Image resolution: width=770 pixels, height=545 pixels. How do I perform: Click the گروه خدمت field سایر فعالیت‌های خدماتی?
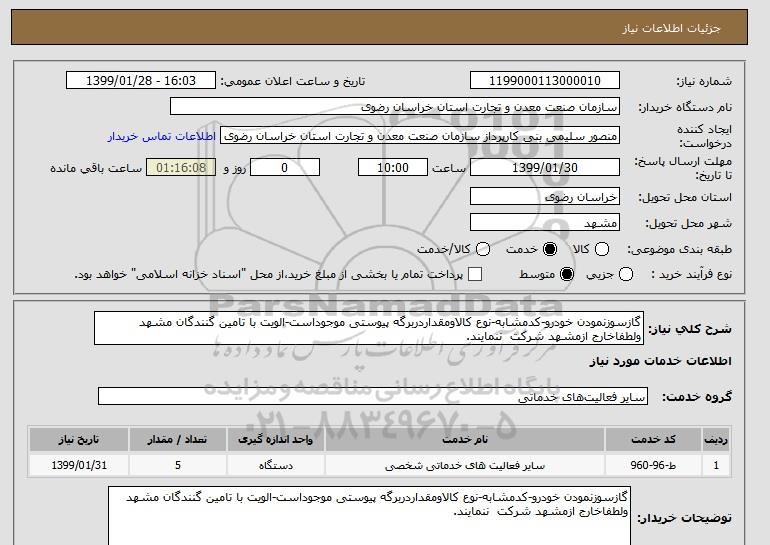(373, 397)
